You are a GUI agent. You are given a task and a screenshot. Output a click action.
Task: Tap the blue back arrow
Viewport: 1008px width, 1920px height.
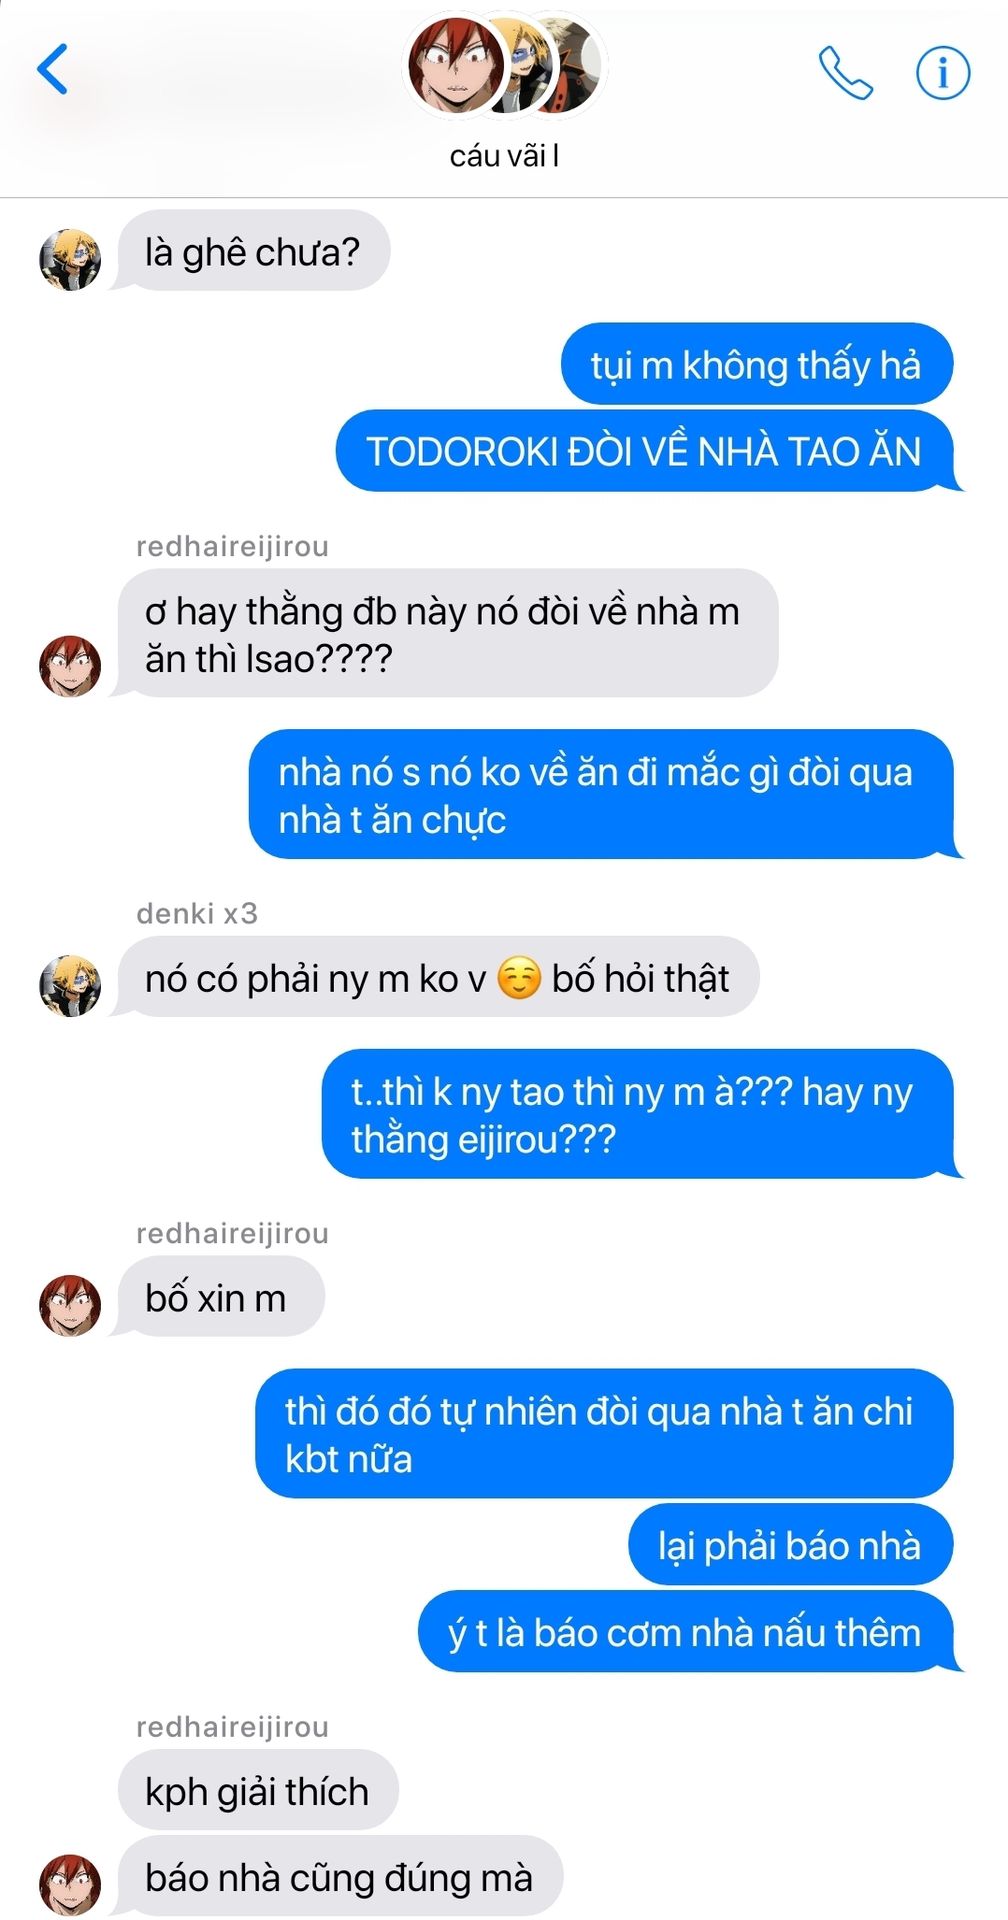tap(52, 69)
